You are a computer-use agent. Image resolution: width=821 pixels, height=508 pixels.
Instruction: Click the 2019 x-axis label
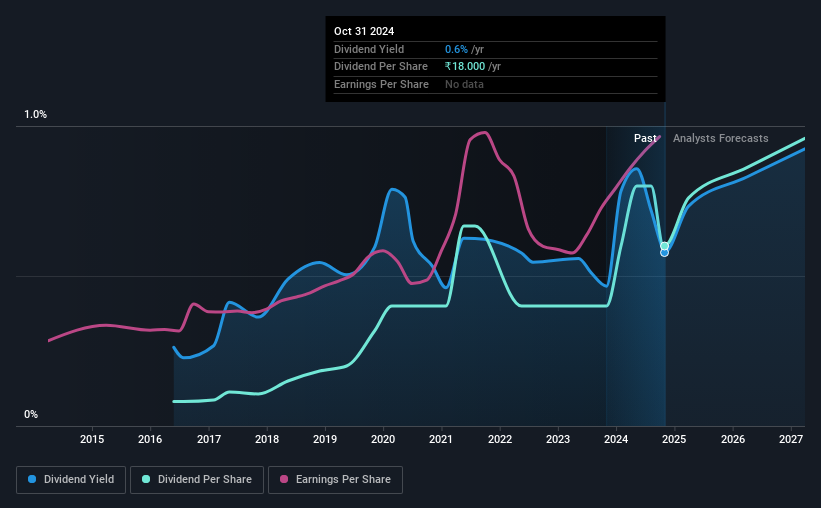point(325,439)
